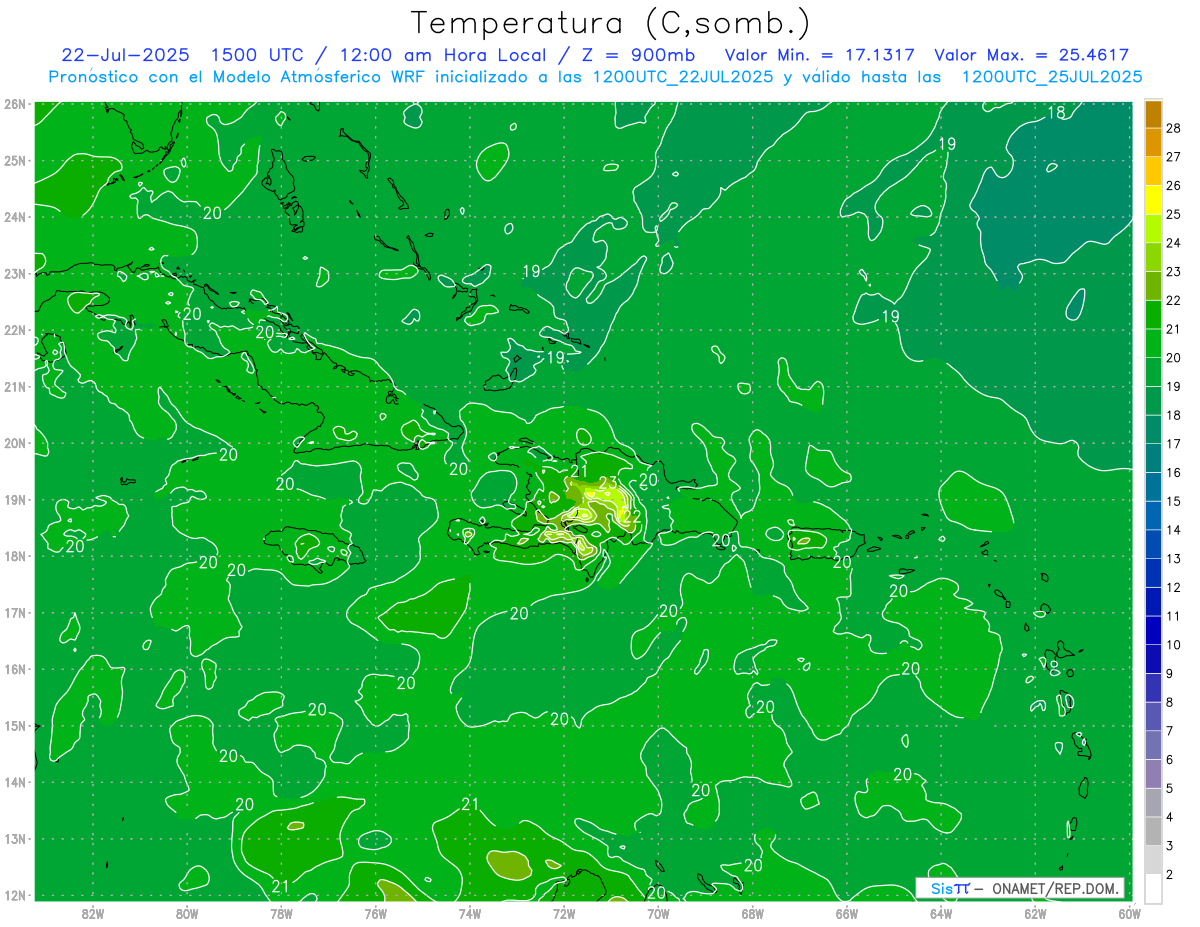Pick the yellow swatch between 25 and 26
Screen dimensions: 1200x927
(1153, 200)
